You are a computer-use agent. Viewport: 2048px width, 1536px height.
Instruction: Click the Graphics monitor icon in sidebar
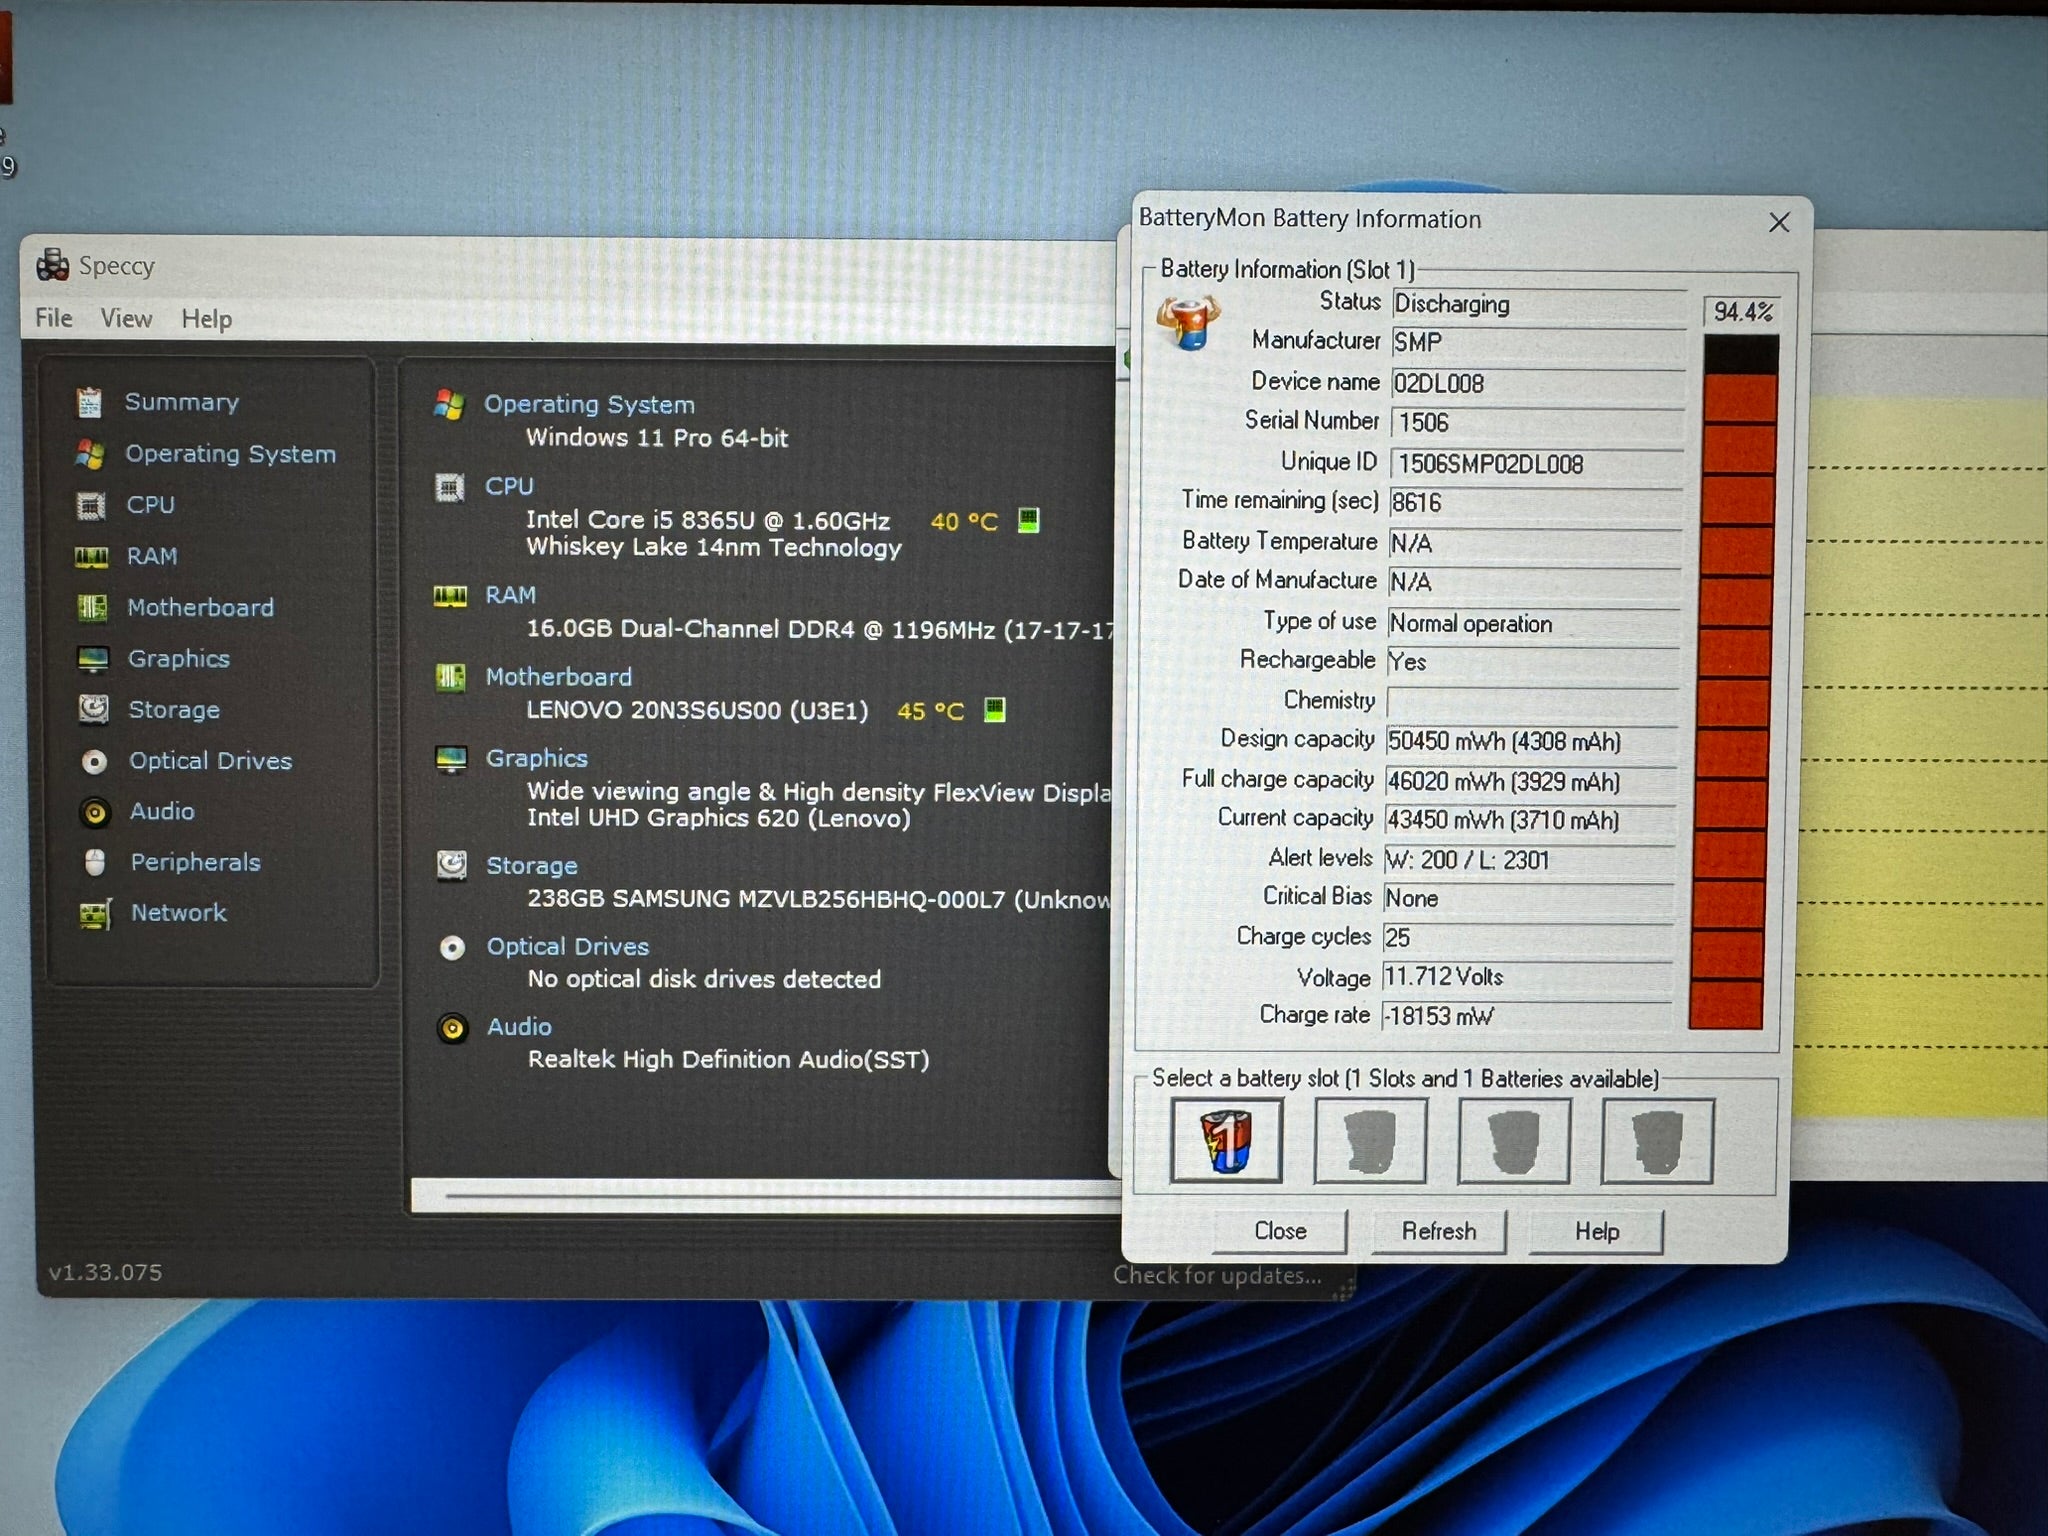(93, 659)
